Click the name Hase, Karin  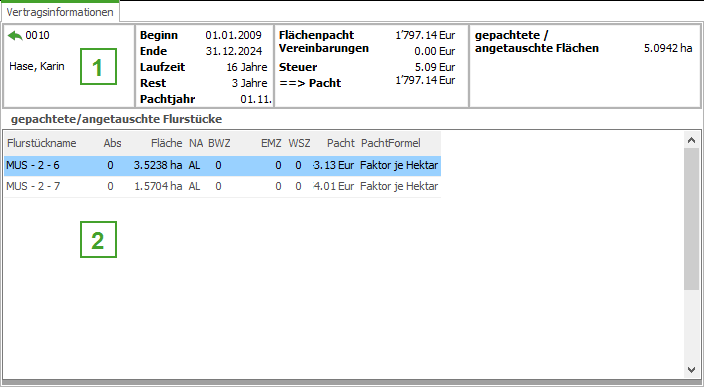[37, 66]
